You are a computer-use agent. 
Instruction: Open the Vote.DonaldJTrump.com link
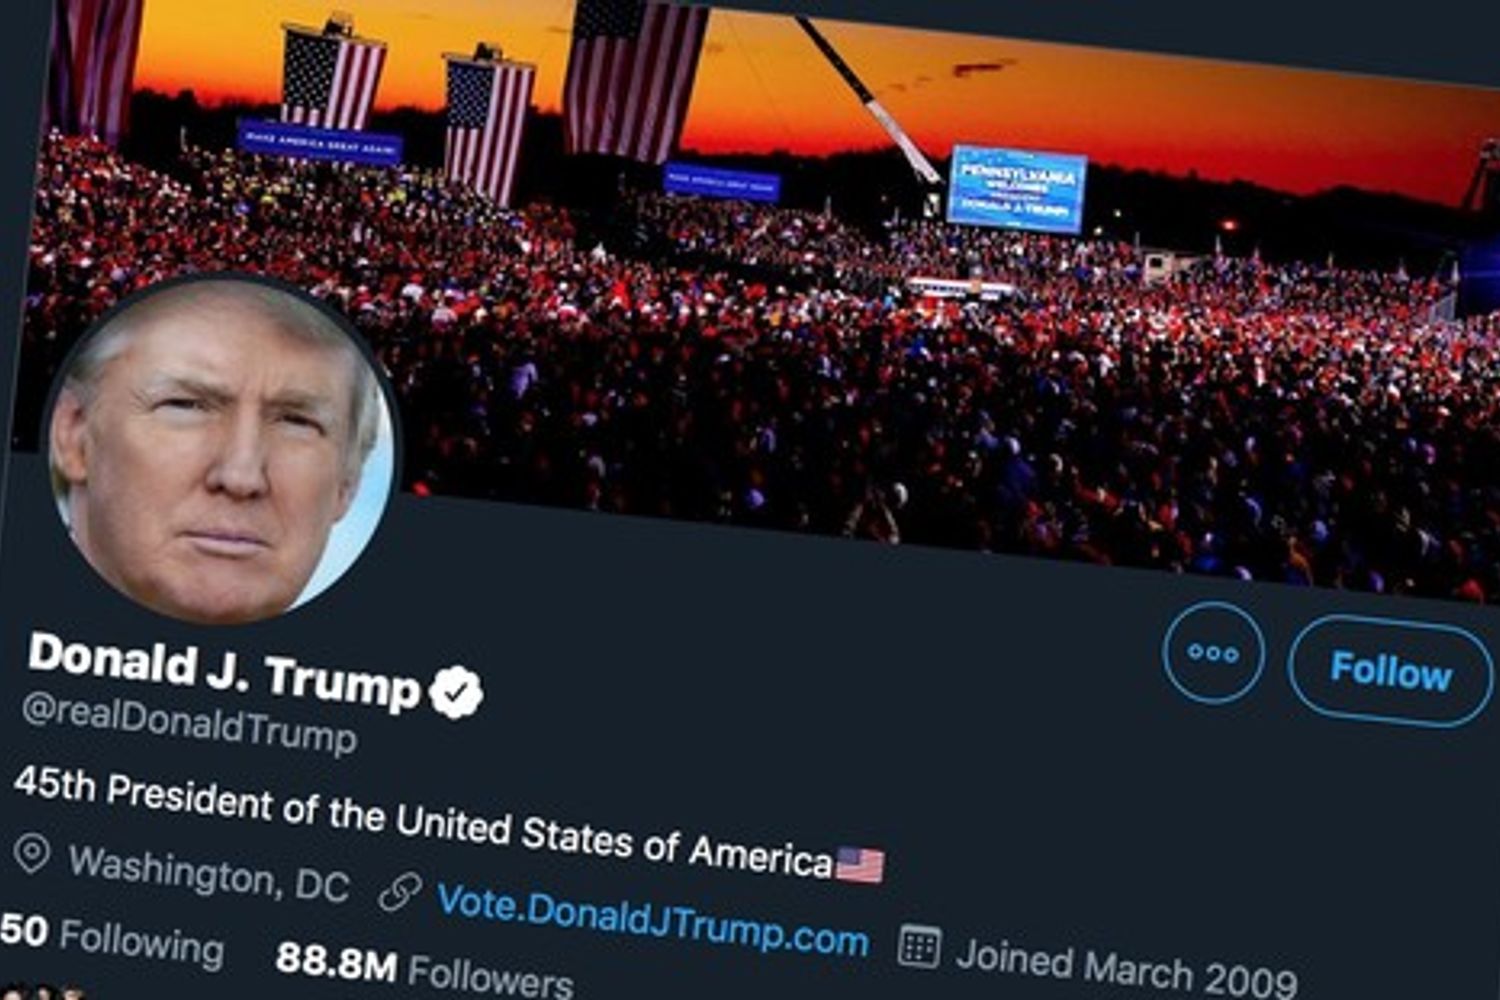click(652, 919)
